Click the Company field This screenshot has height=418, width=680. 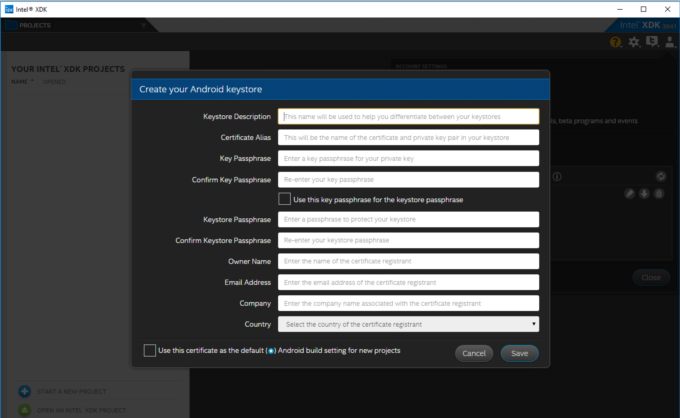(x=409, y=303)
